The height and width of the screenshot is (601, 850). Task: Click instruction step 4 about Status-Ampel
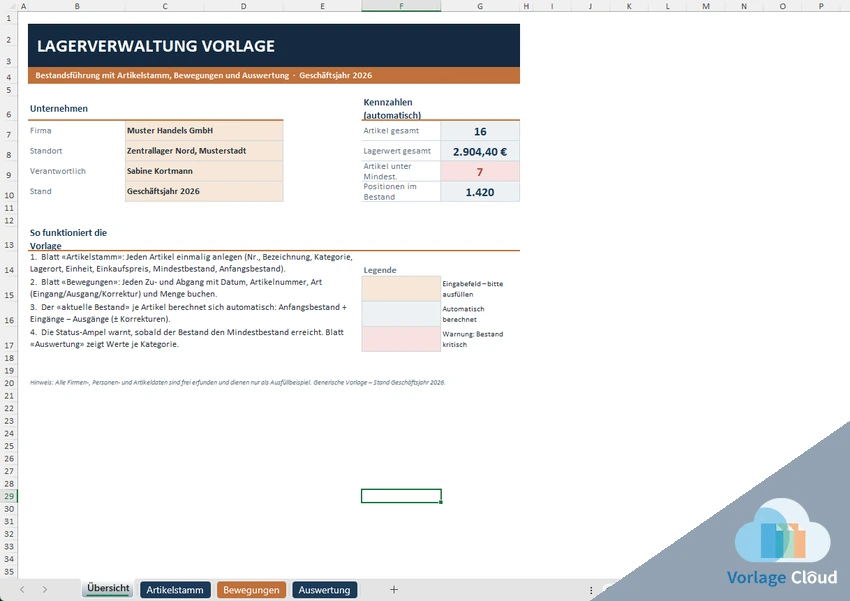click(x=187, y=338)
